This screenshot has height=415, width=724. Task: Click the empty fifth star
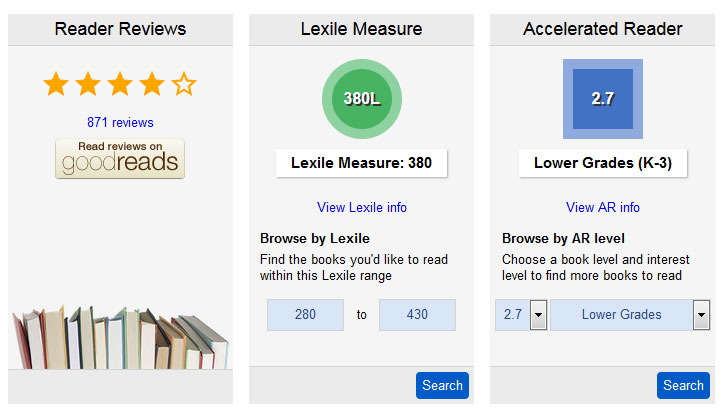(184, 84)
